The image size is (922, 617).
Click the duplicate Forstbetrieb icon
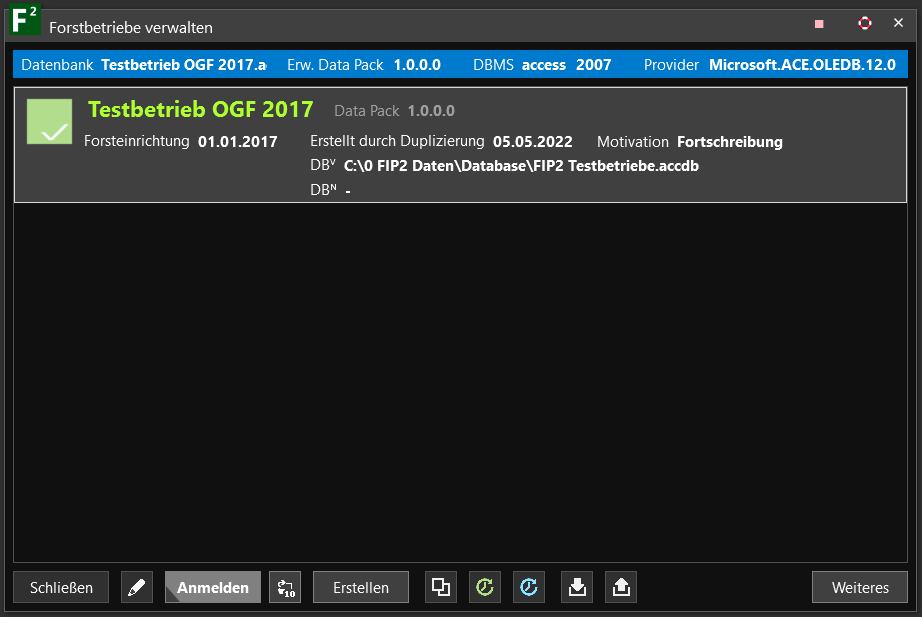click(x=441, y=588)
